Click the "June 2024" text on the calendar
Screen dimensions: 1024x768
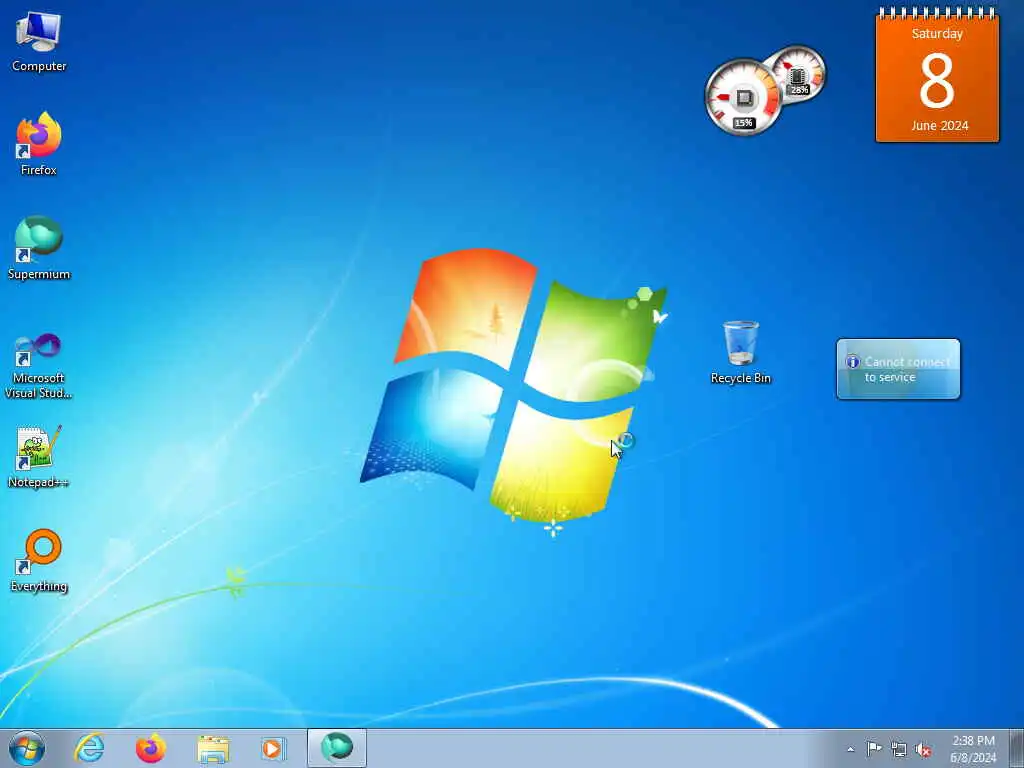coord(939,125)
